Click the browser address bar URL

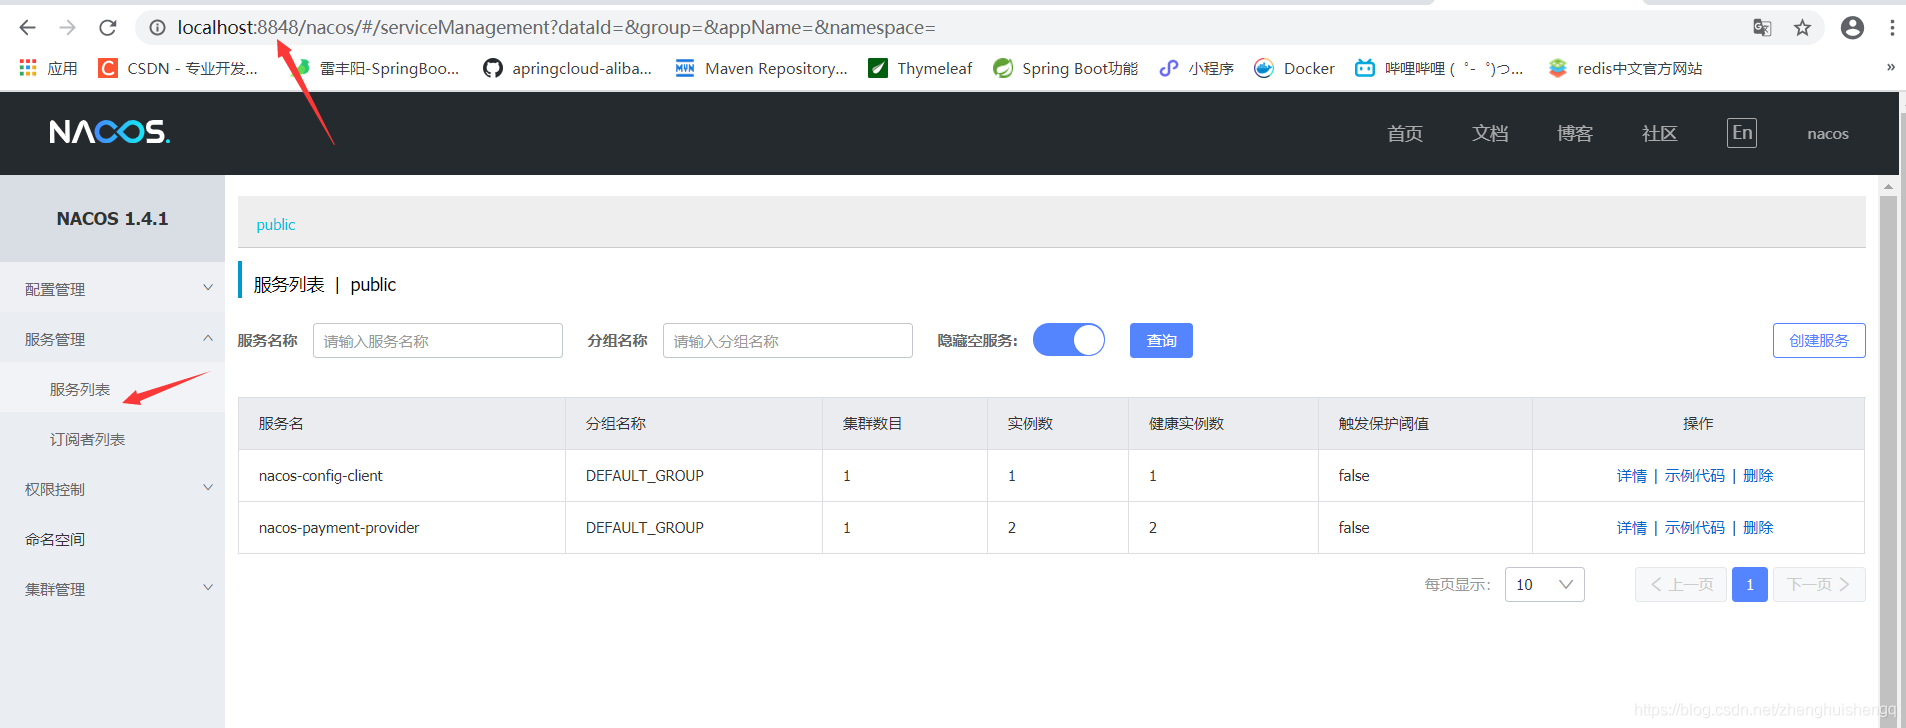click(556, 28)
